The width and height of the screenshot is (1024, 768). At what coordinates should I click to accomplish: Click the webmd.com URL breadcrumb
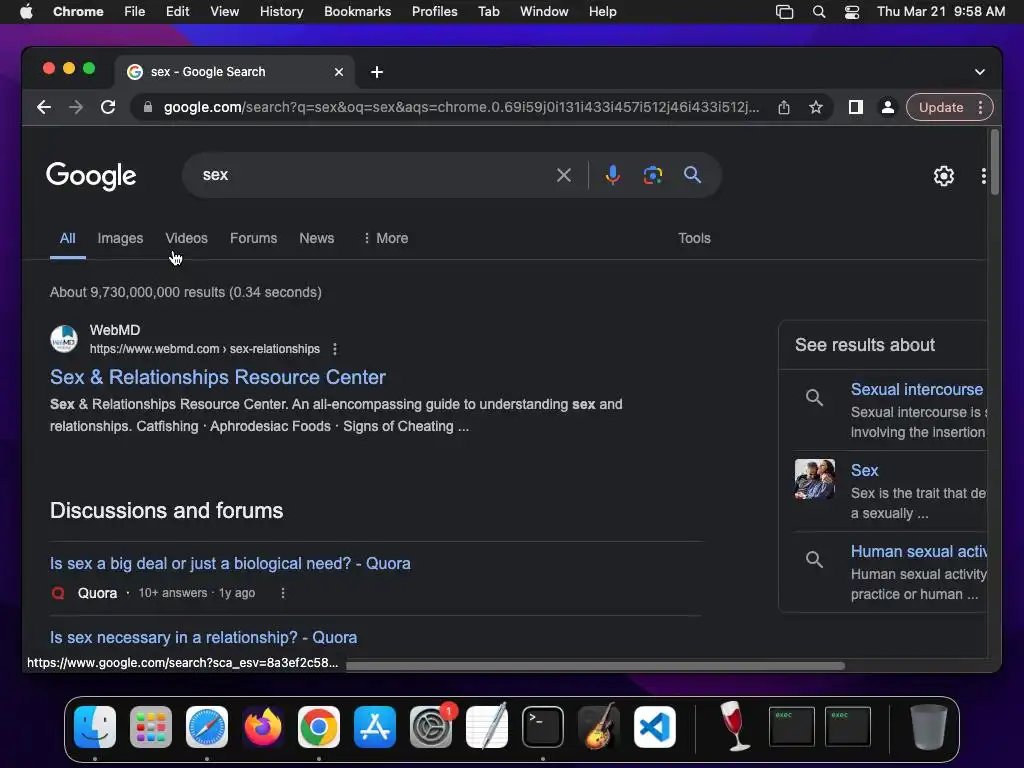click(204, 349)
